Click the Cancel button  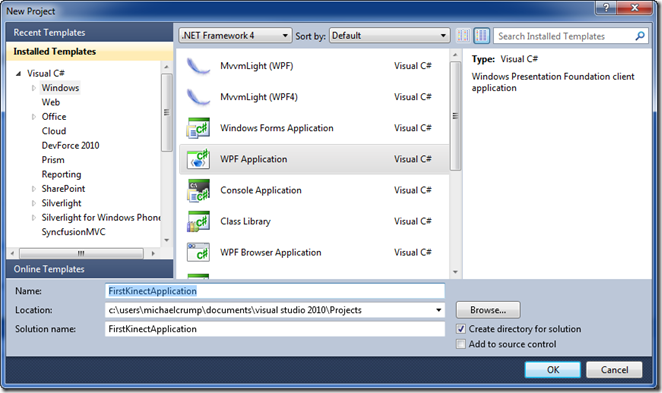pyautogui.click(x=614, y=370)
